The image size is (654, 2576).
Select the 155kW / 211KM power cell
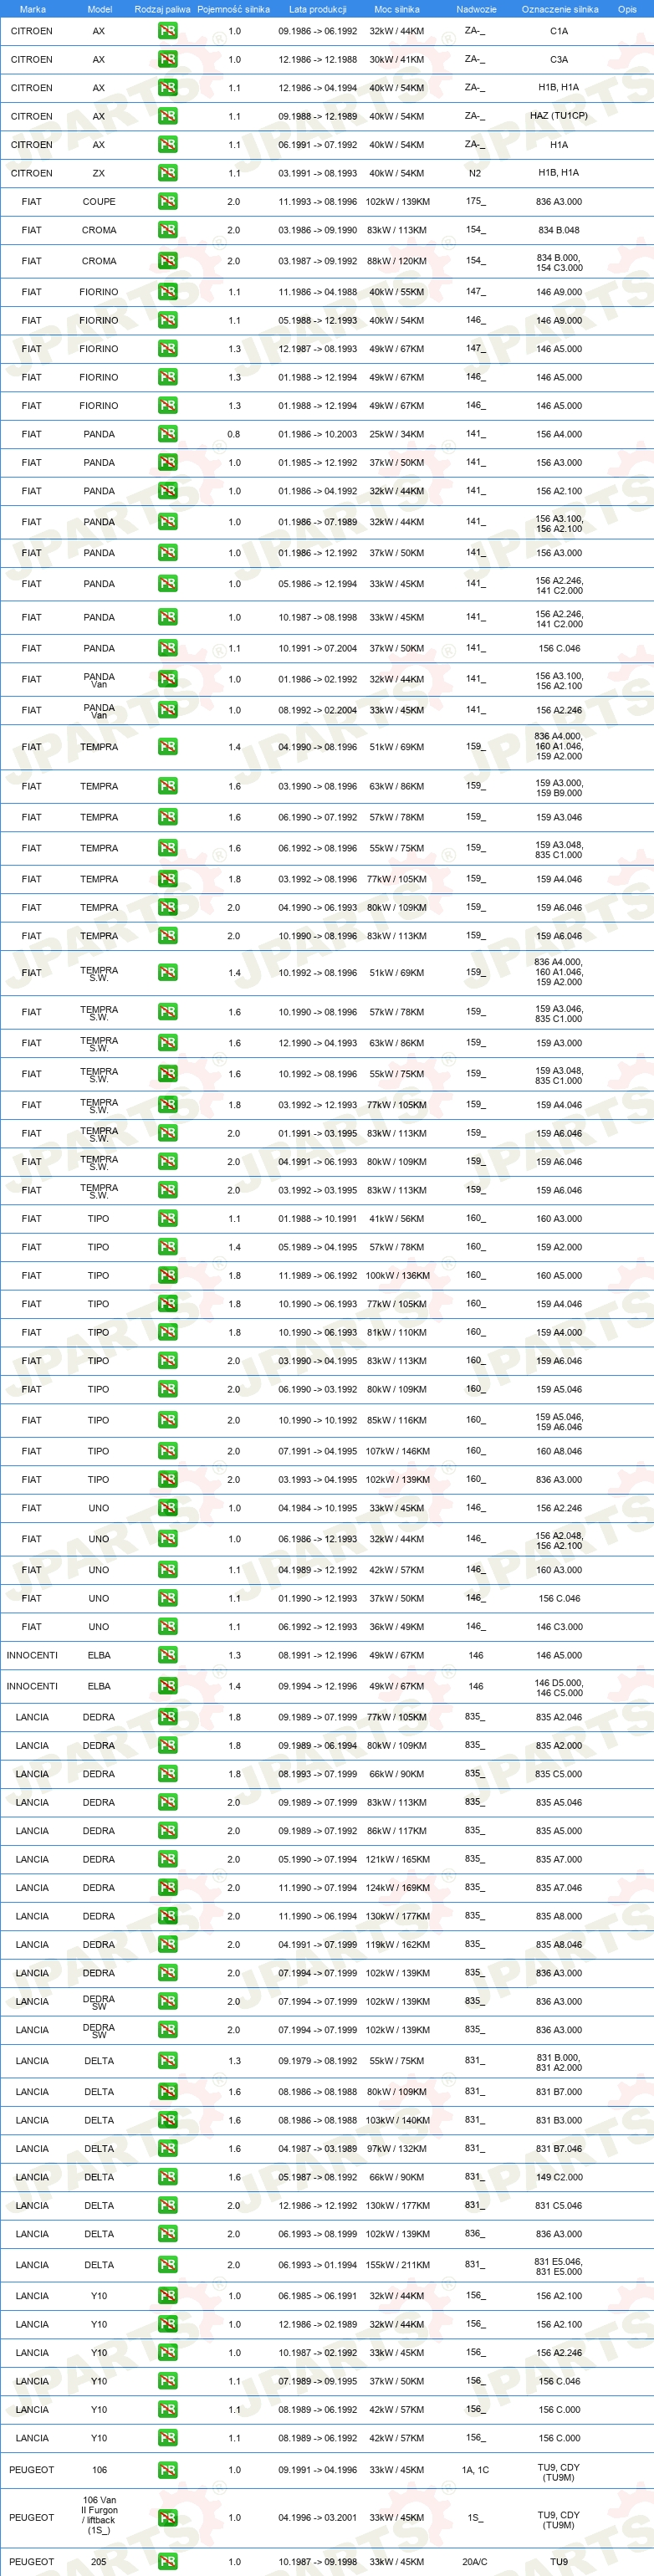[x=397, y=2265]
